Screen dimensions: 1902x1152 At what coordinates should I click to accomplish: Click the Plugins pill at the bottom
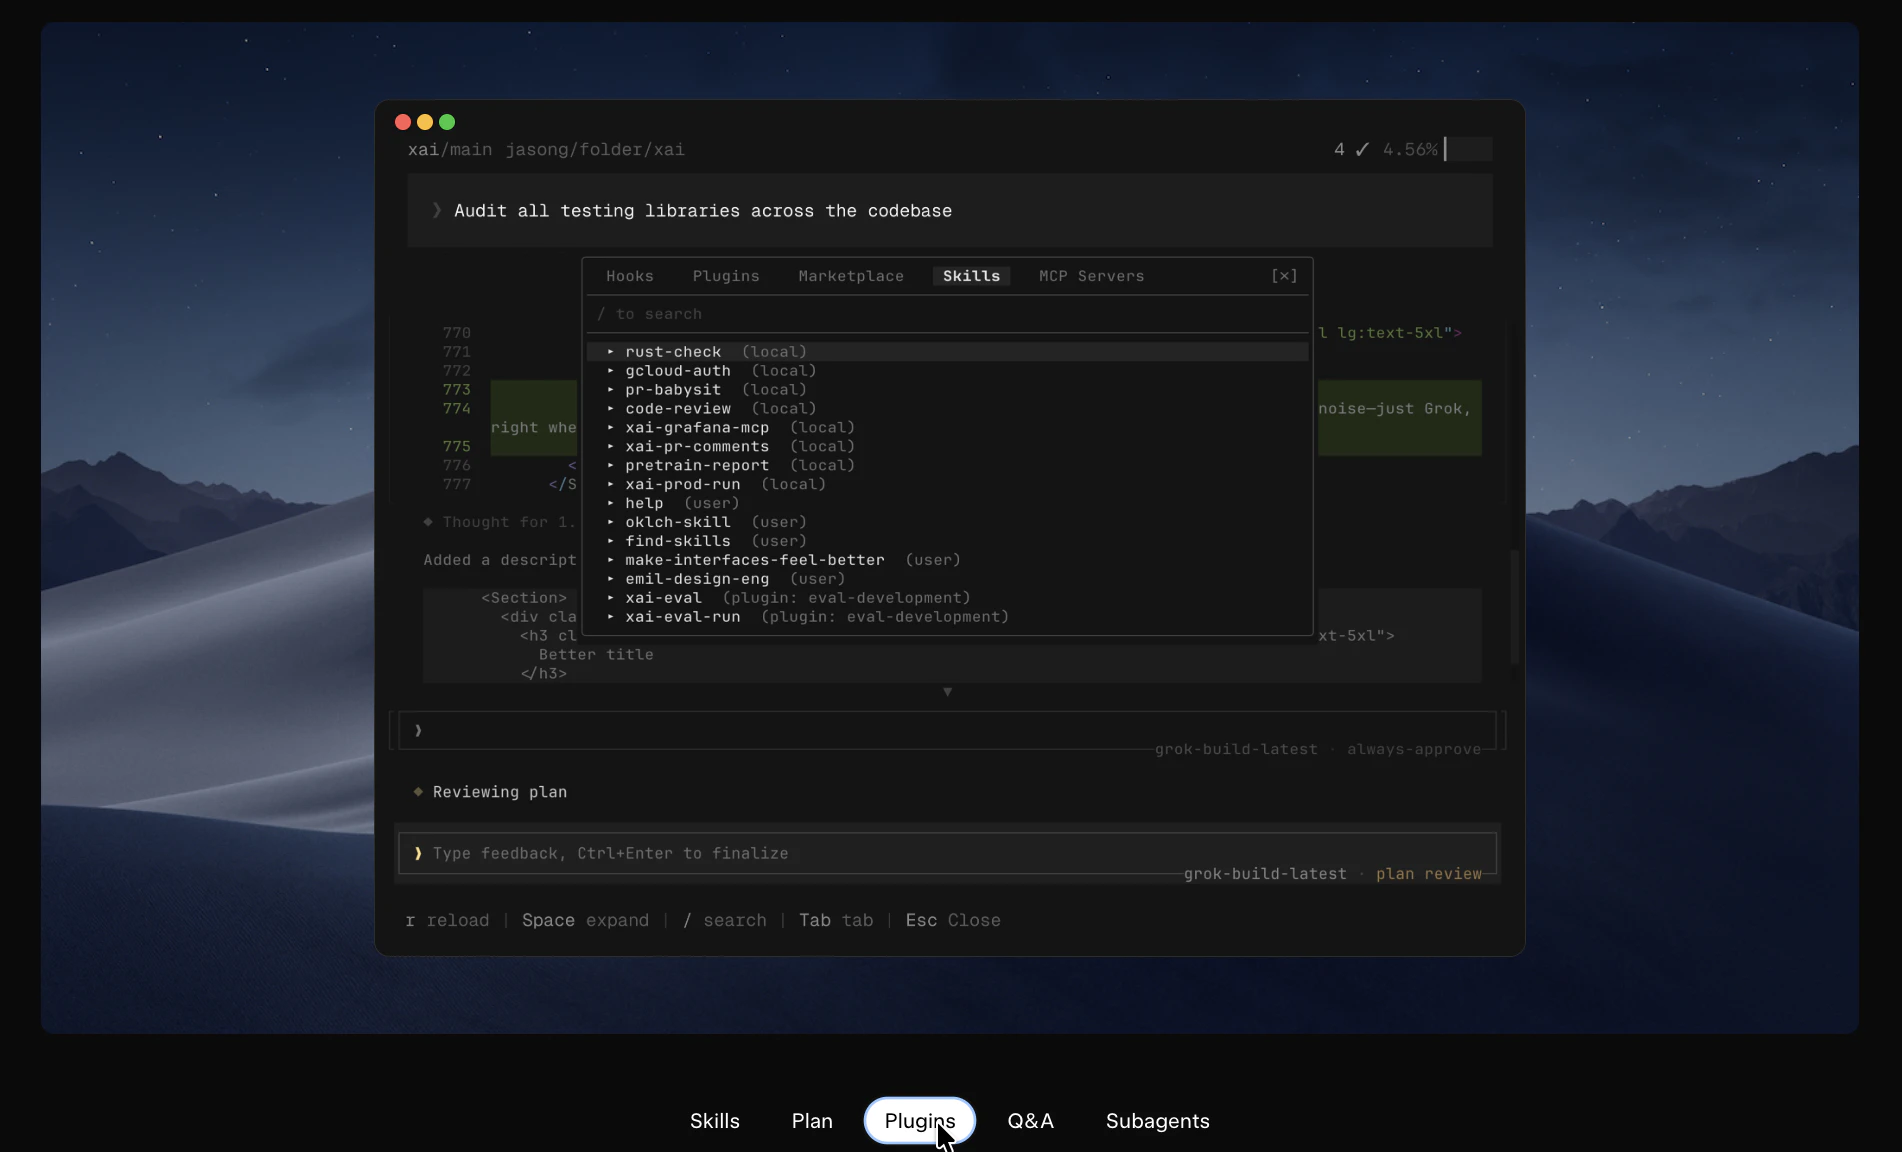[920, 1121]
